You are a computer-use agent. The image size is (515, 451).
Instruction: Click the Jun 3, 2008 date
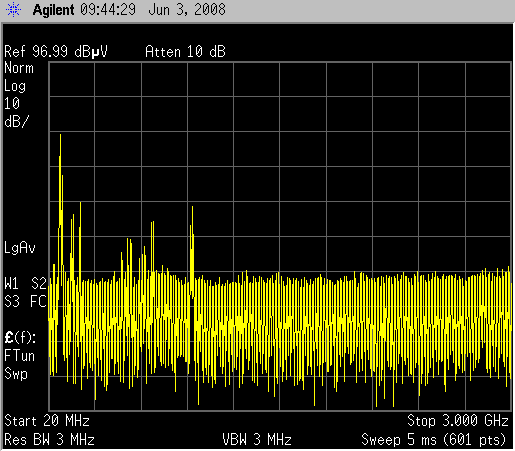(x=187, y=10)
